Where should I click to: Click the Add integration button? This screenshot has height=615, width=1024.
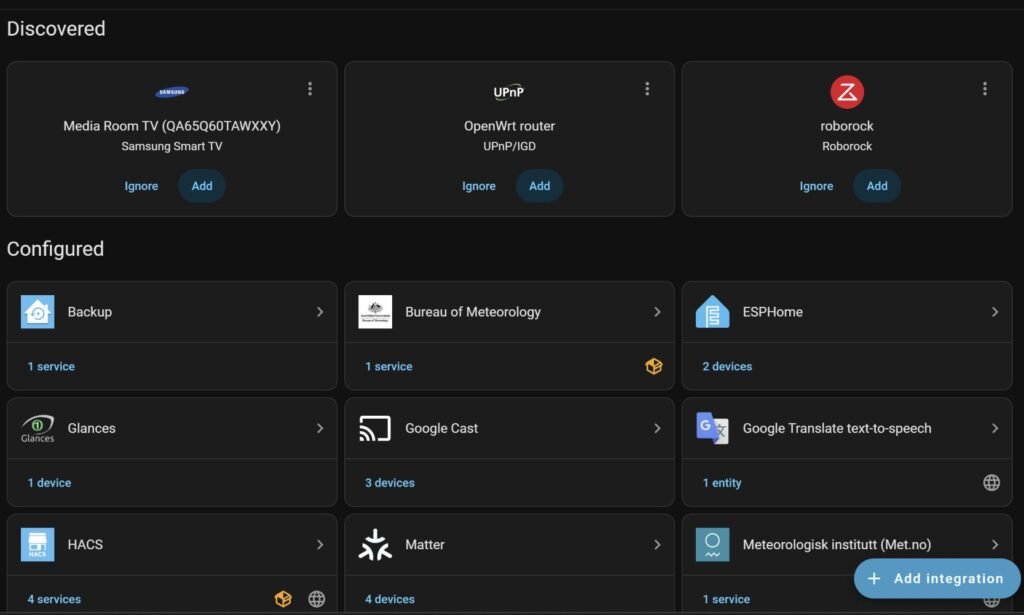(936, 578)
